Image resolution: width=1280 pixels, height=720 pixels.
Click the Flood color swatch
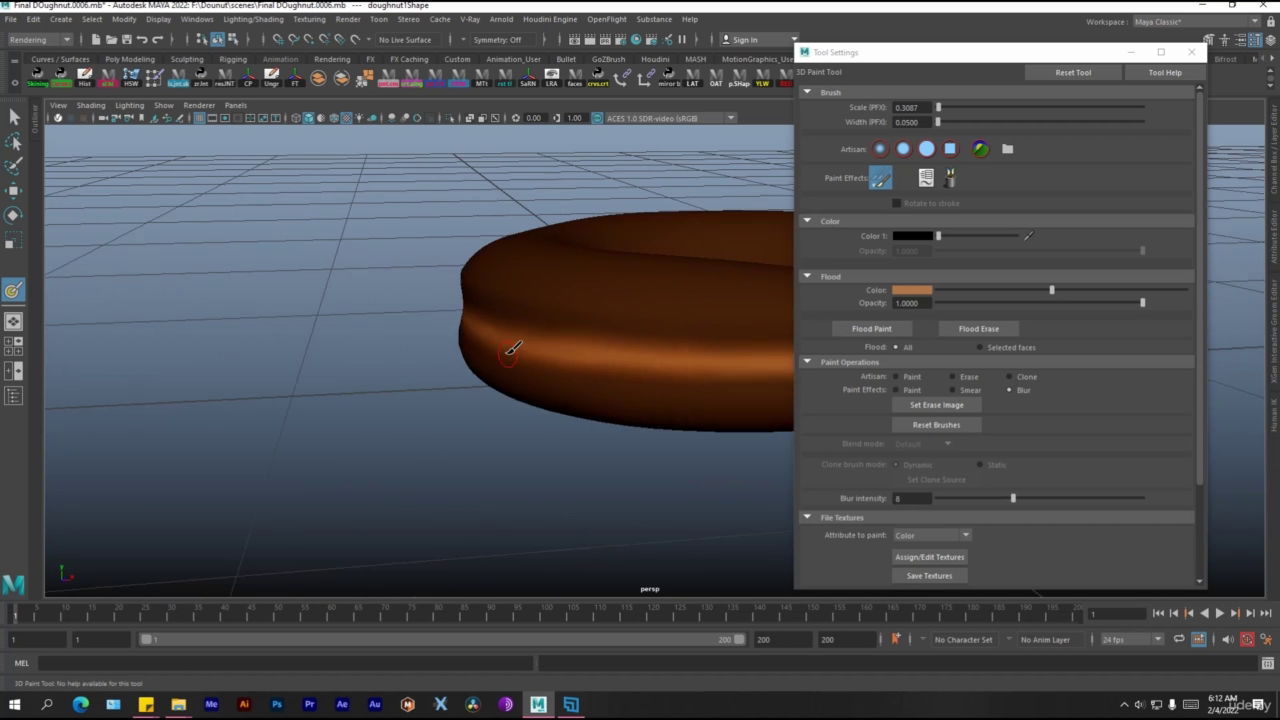click(911, 290)
